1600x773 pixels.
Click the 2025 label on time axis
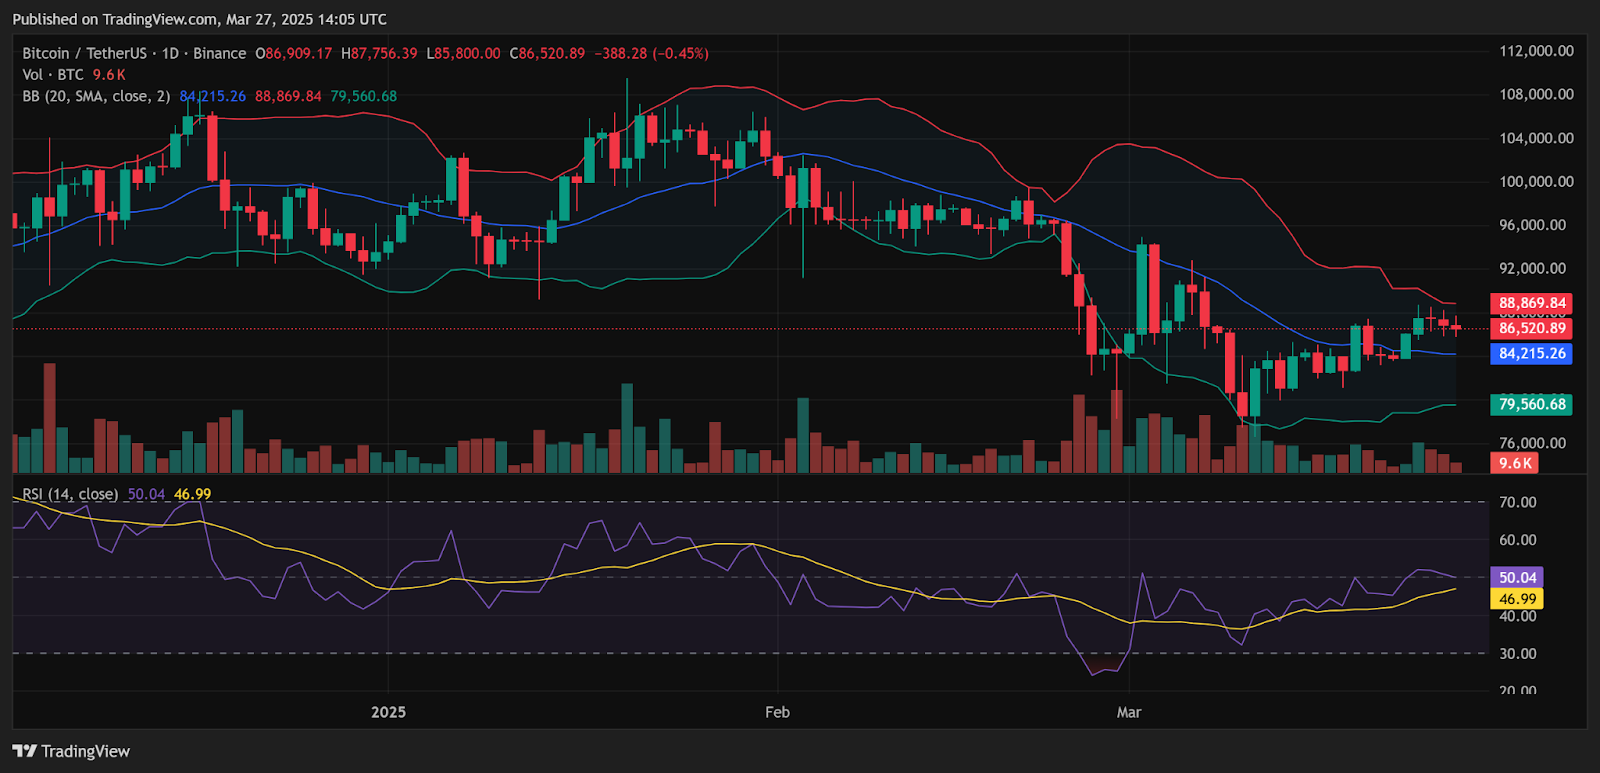click(x=388, y=712)
